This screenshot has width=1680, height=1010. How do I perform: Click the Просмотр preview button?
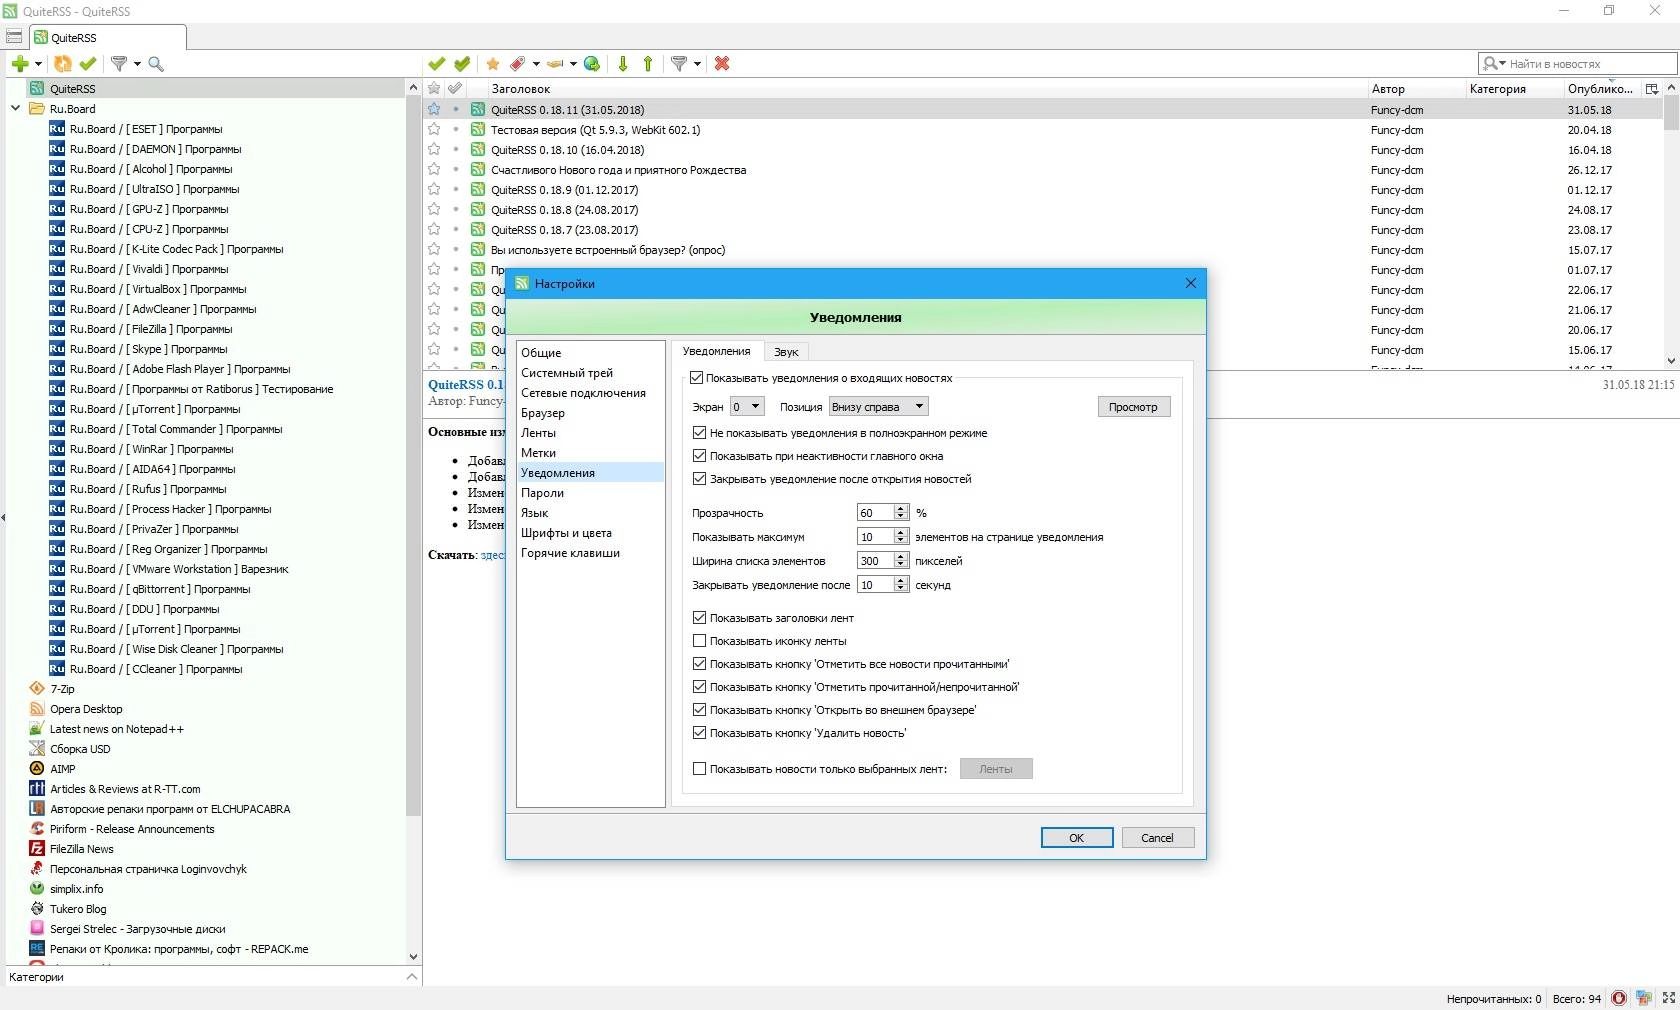pyautogui.click(x=1133, y=407)
